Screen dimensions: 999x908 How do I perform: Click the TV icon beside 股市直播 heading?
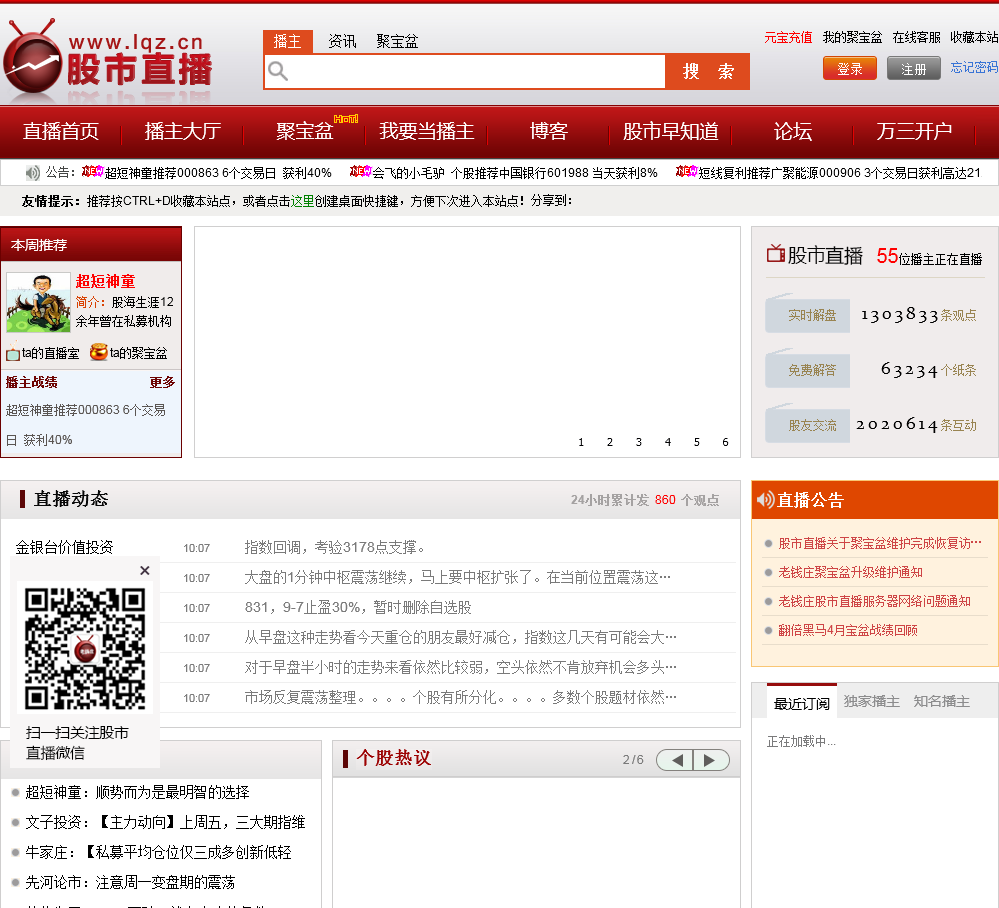(x=775, y=254)
